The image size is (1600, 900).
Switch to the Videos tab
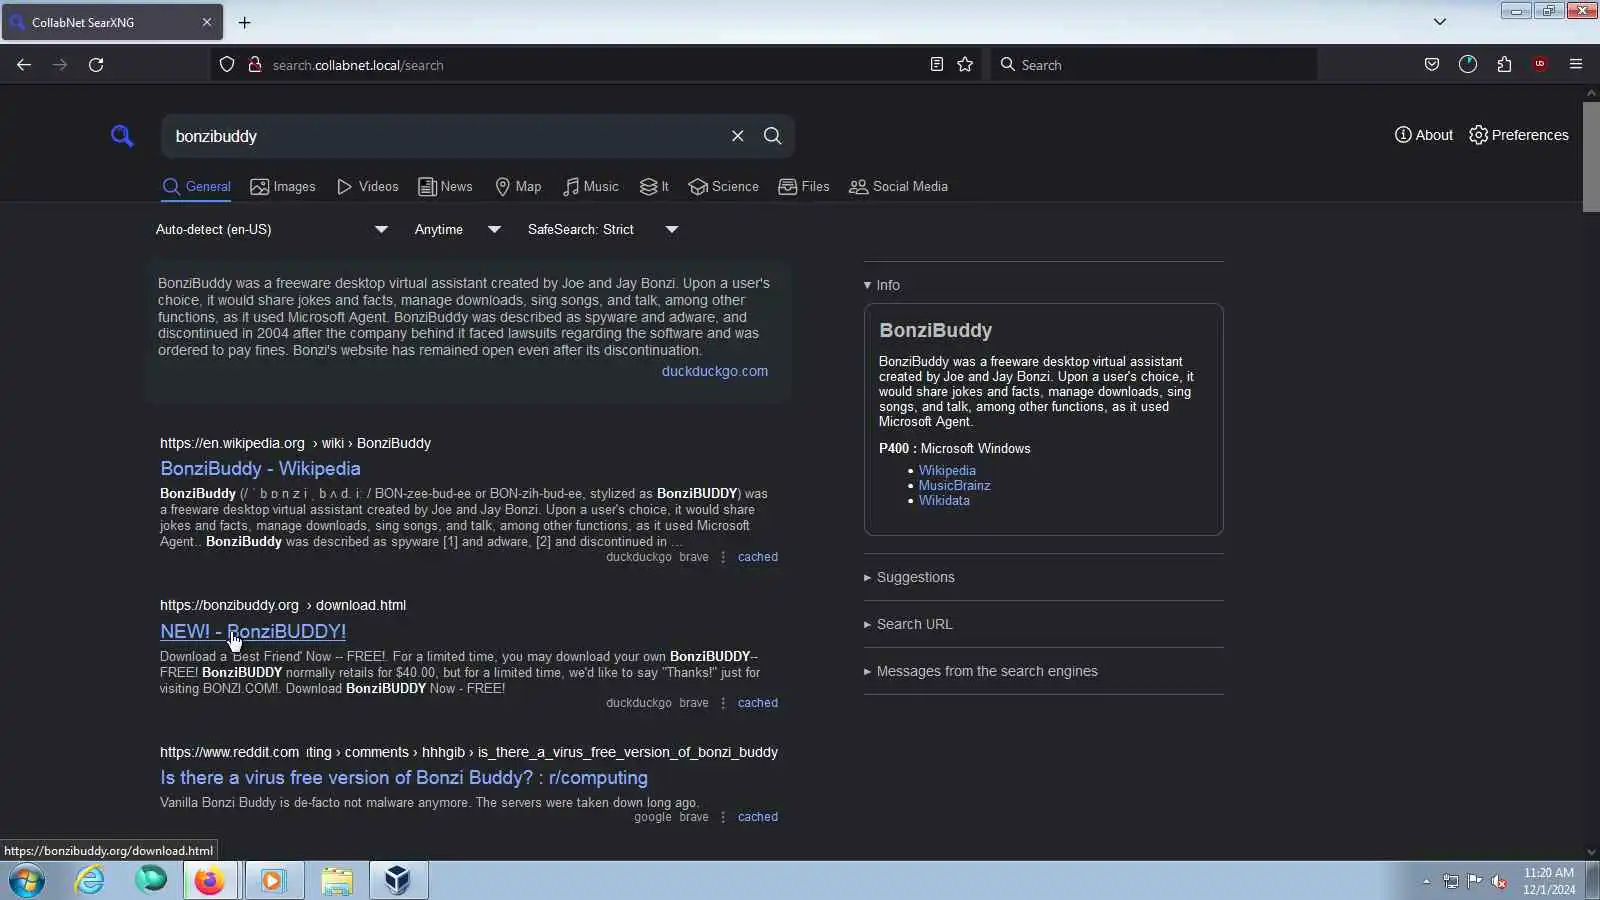coord(368,187)
